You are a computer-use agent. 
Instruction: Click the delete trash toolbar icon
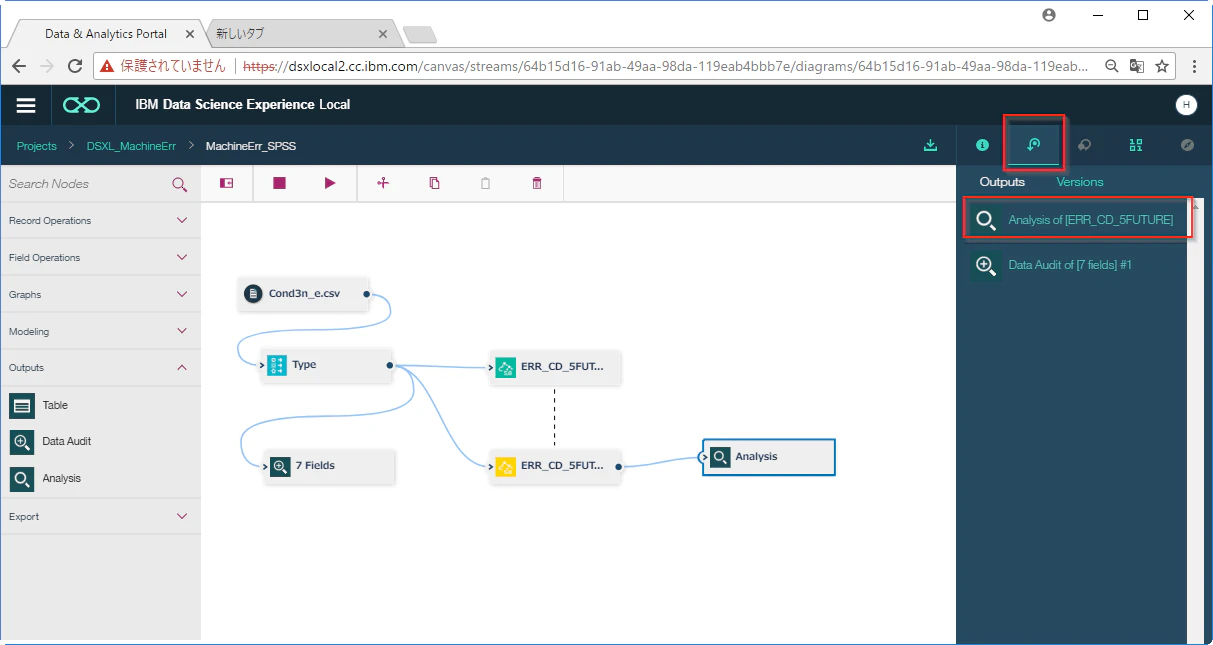click(537, 184)
